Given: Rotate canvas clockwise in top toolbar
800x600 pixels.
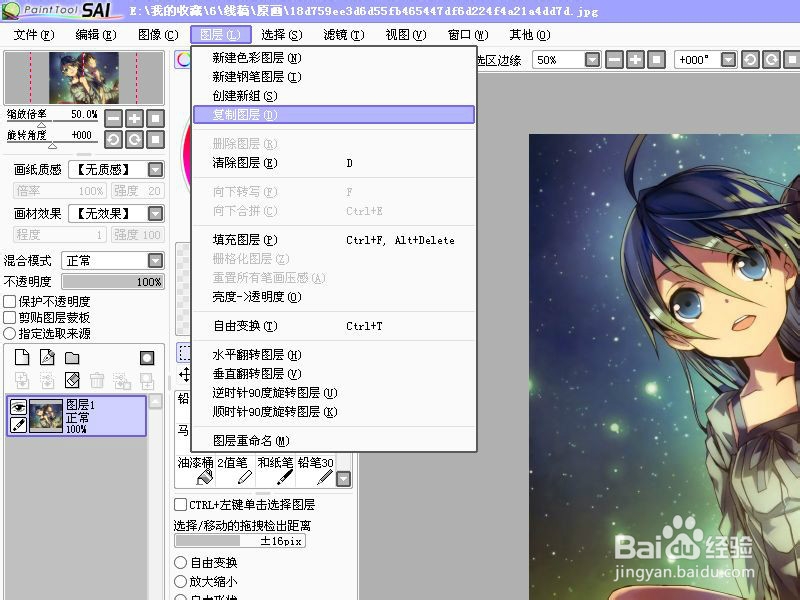Looking at the screenshot, I should coord(771,60).
